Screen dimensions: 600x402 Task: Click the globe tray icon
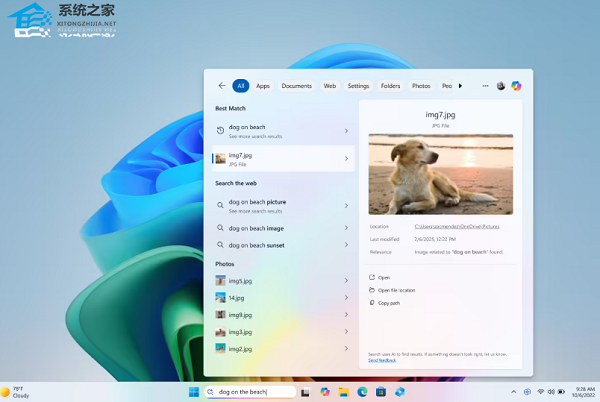(527, 392)
